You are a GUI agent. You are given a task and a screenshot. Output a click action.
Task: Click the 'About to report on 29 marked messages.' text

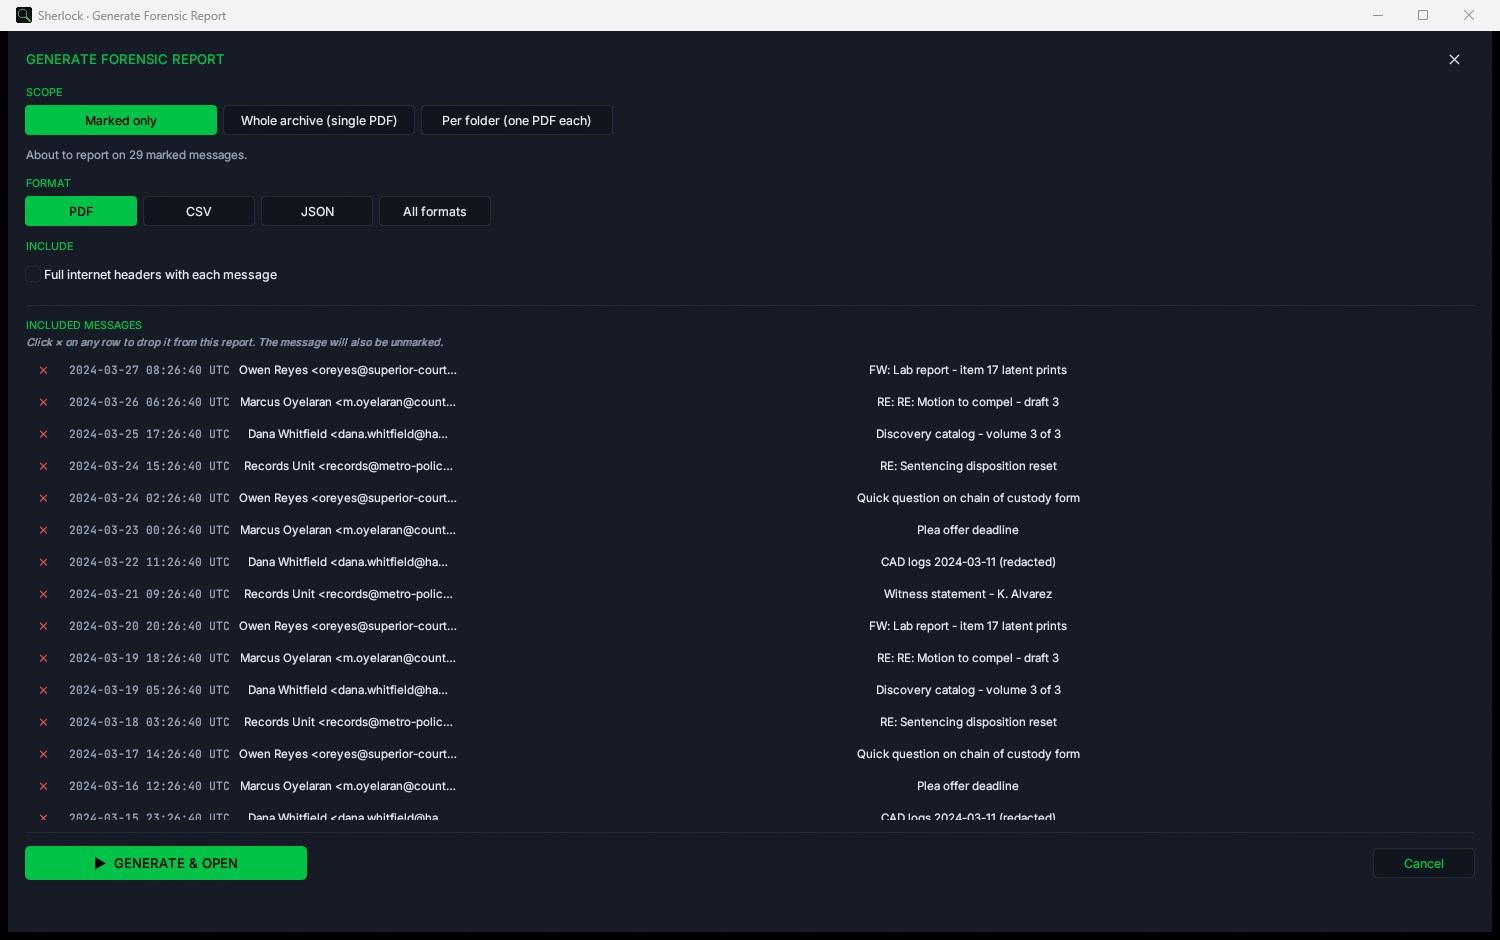pyautogui.click(x=136, y=155)
